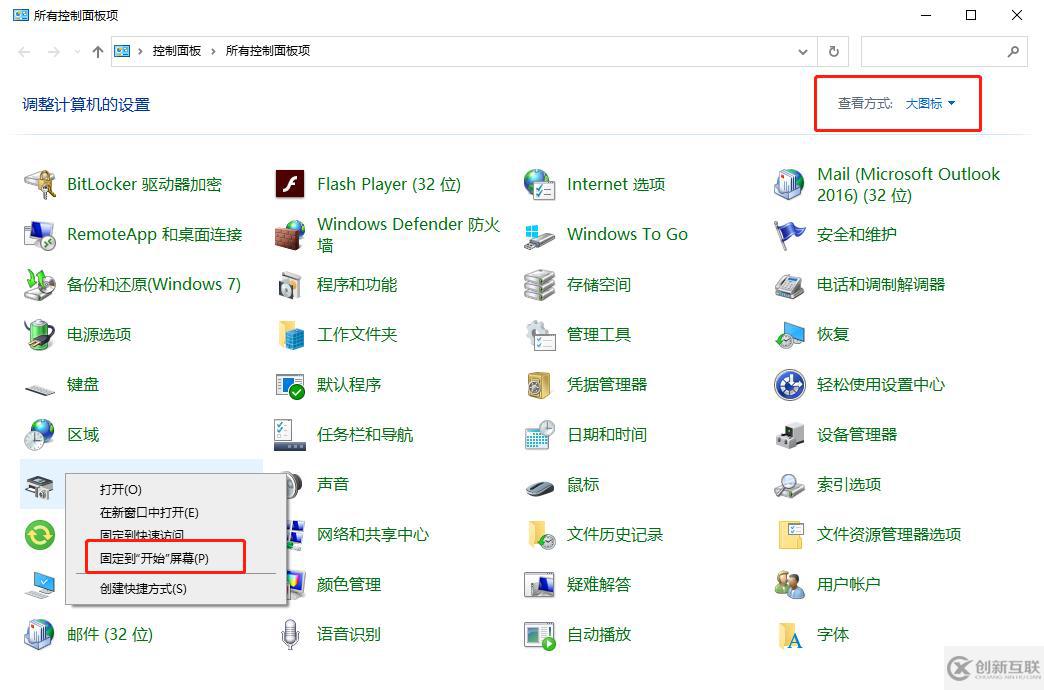Click the green sync circular arrows icon

40,535
